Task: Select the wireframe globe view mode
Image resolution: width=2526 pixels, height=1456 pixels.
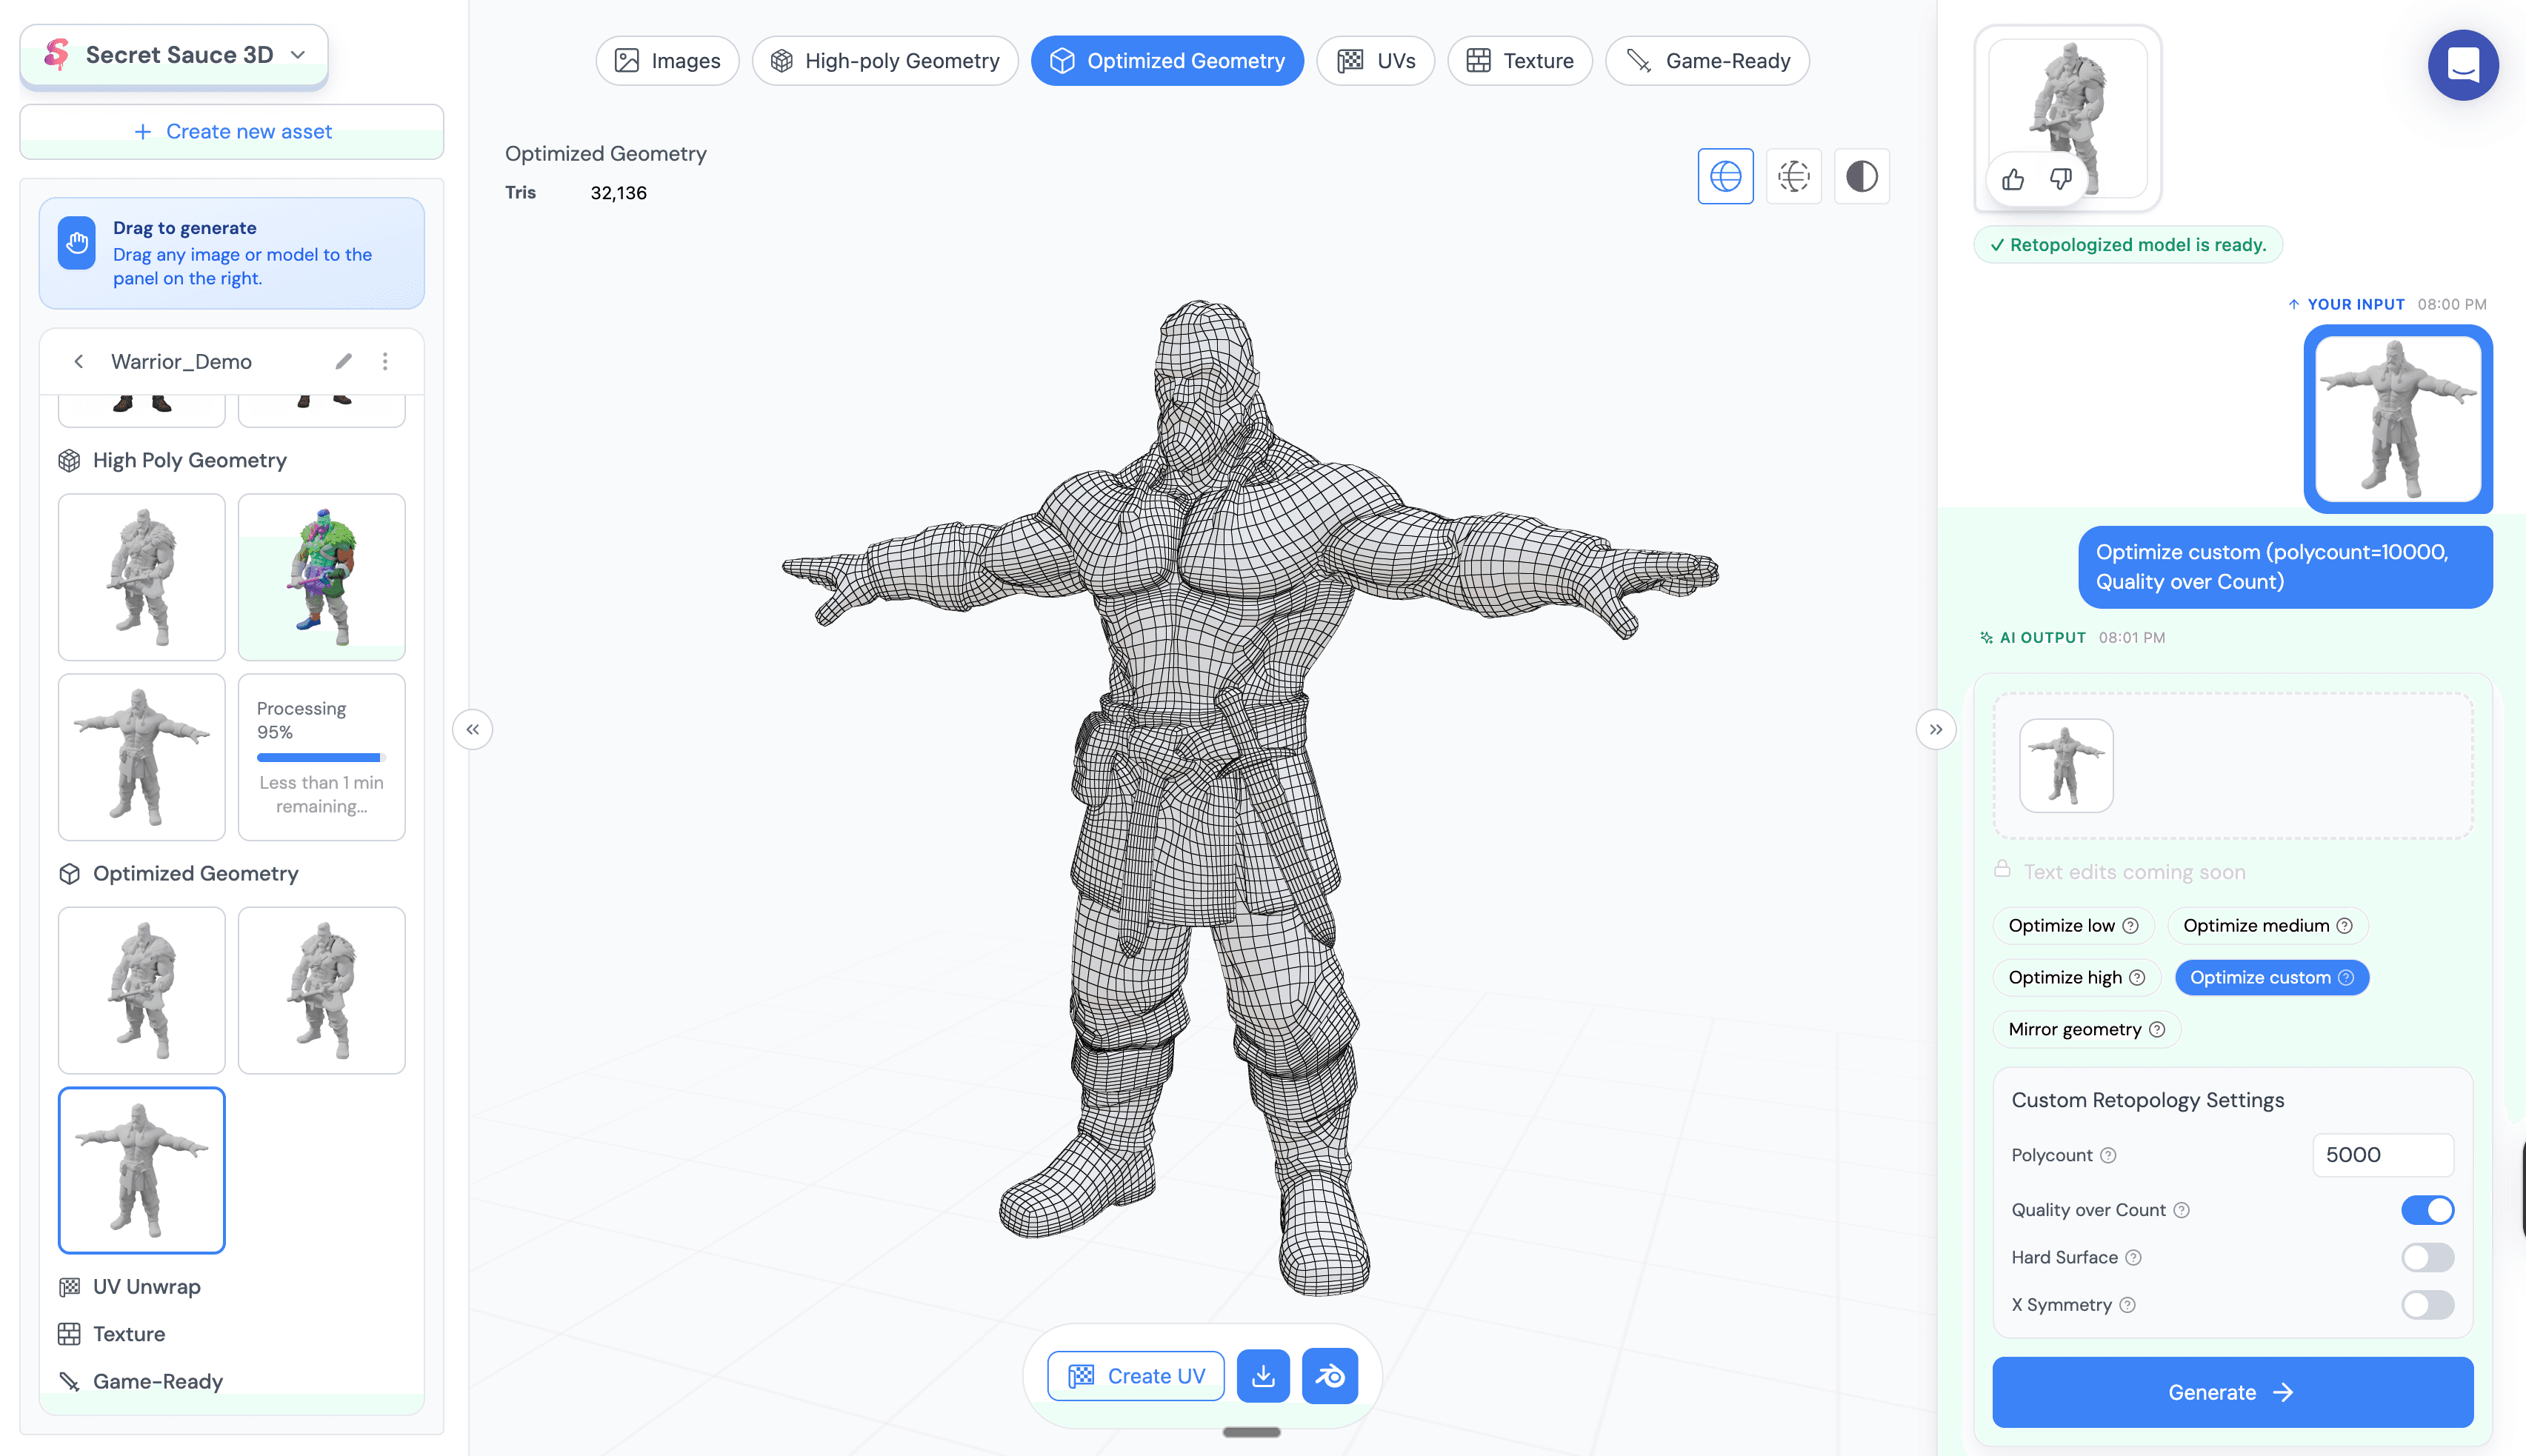Action: (x=1726, y=176)
